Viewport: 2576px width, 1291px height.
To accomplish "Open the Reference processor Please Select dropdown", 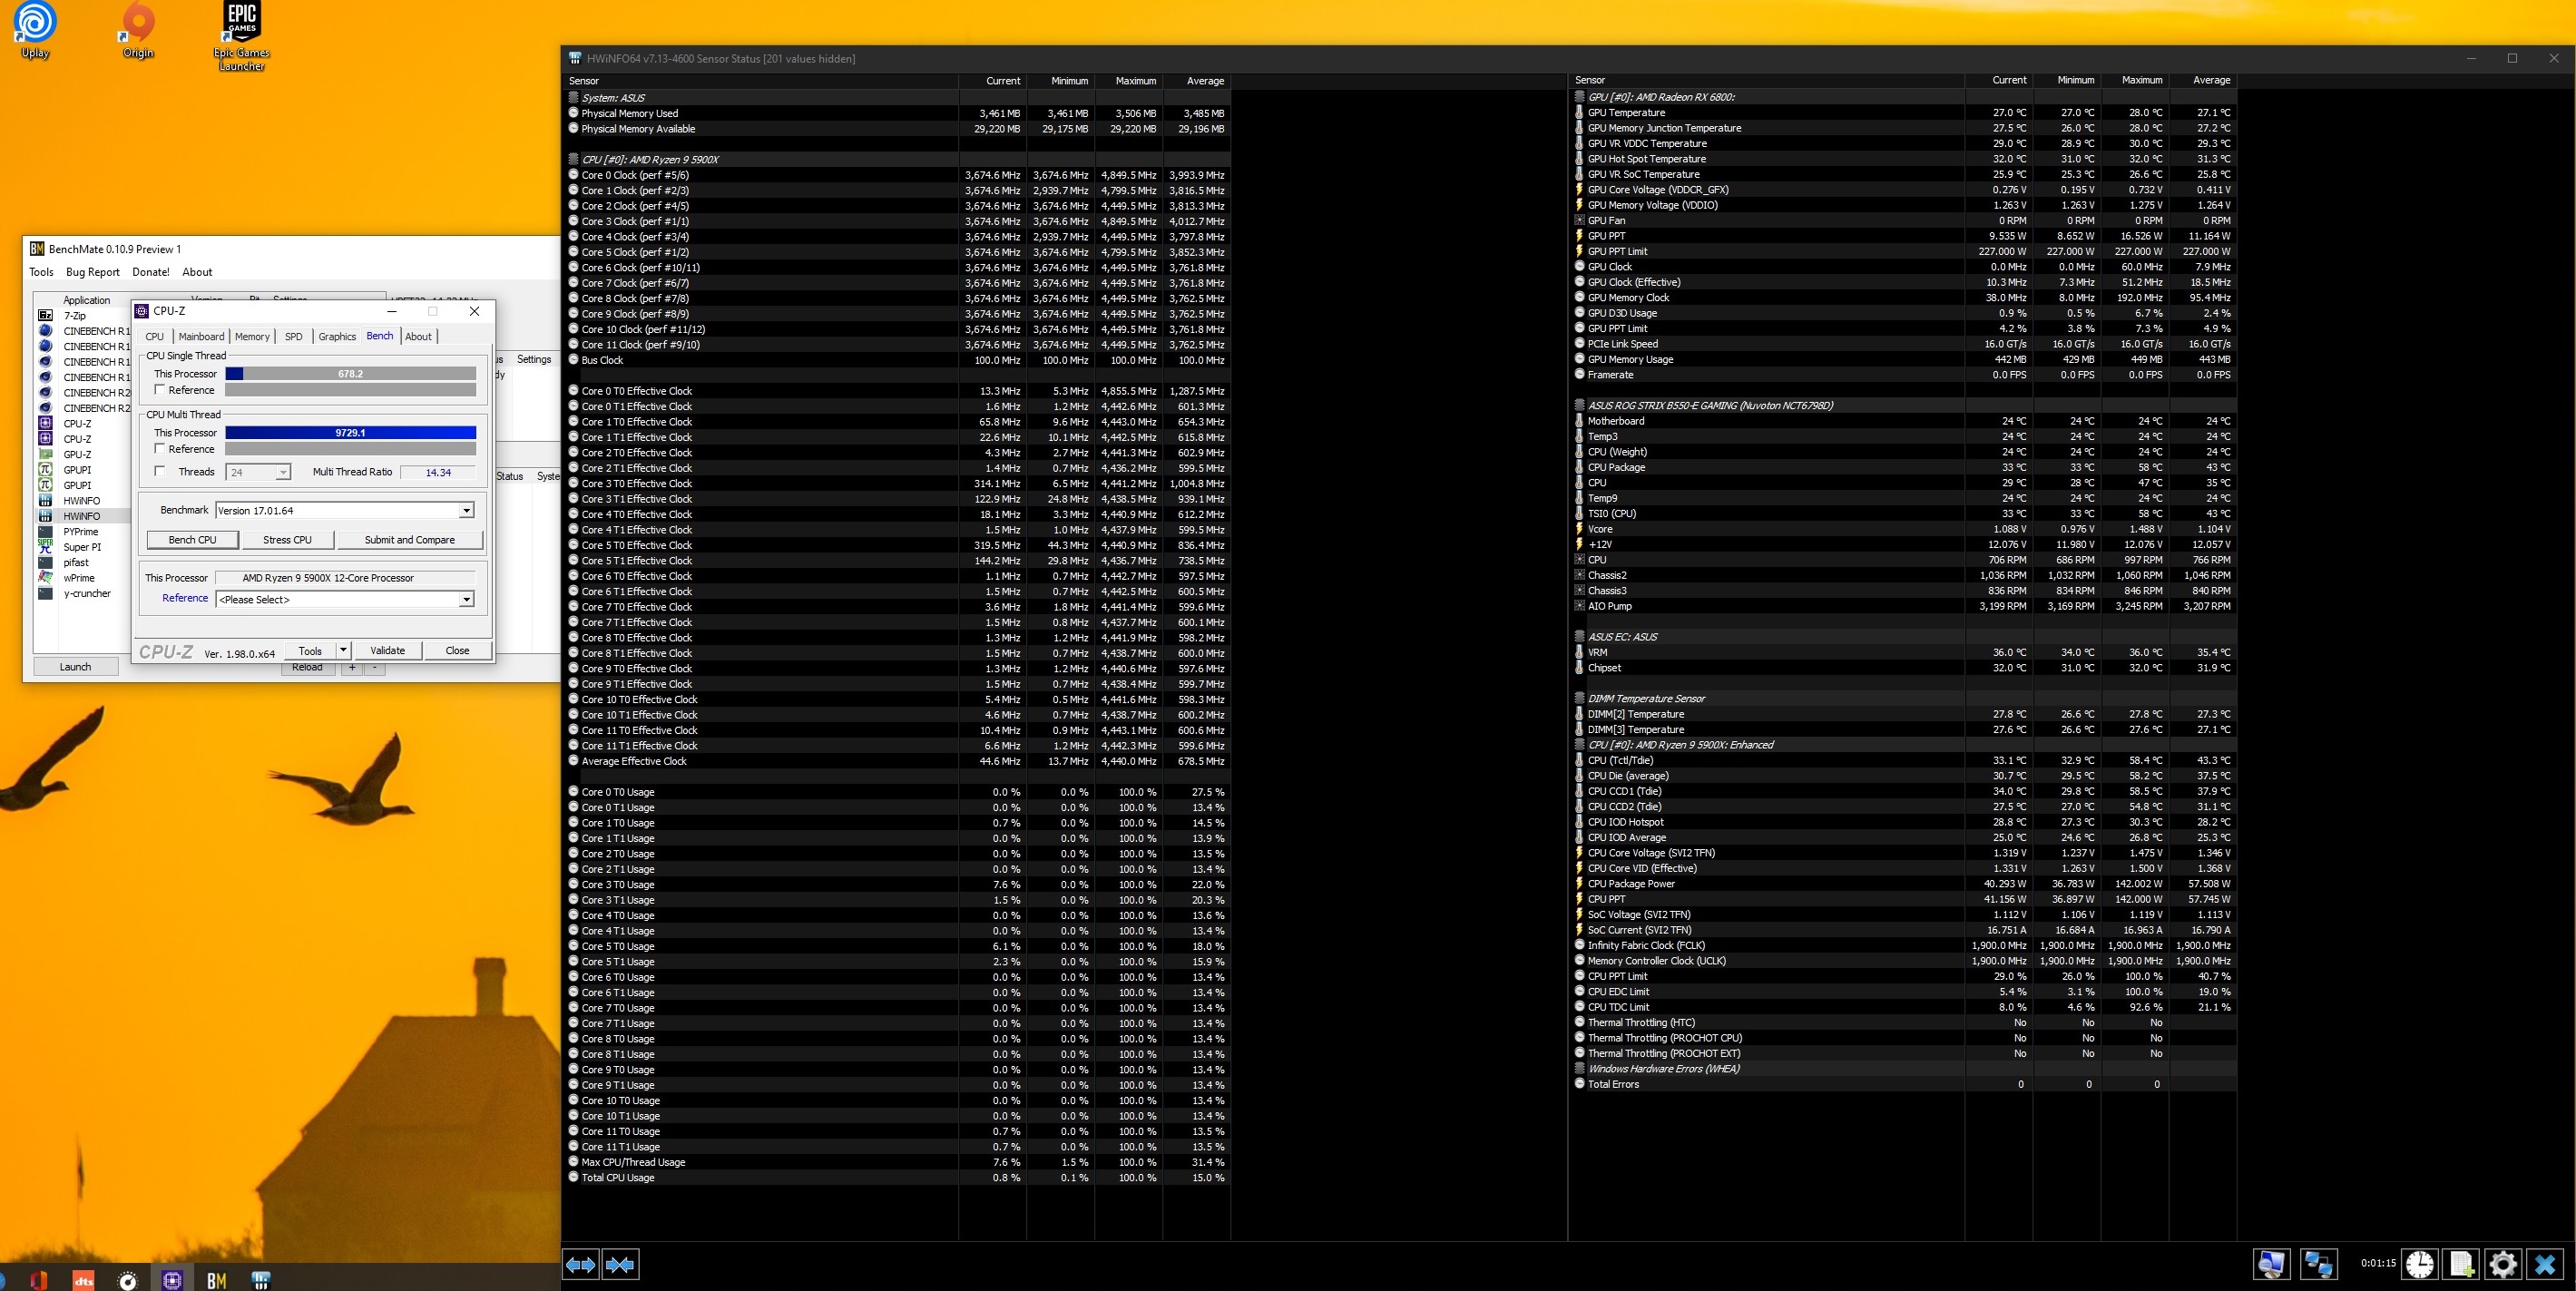I will tap(466, 600).
